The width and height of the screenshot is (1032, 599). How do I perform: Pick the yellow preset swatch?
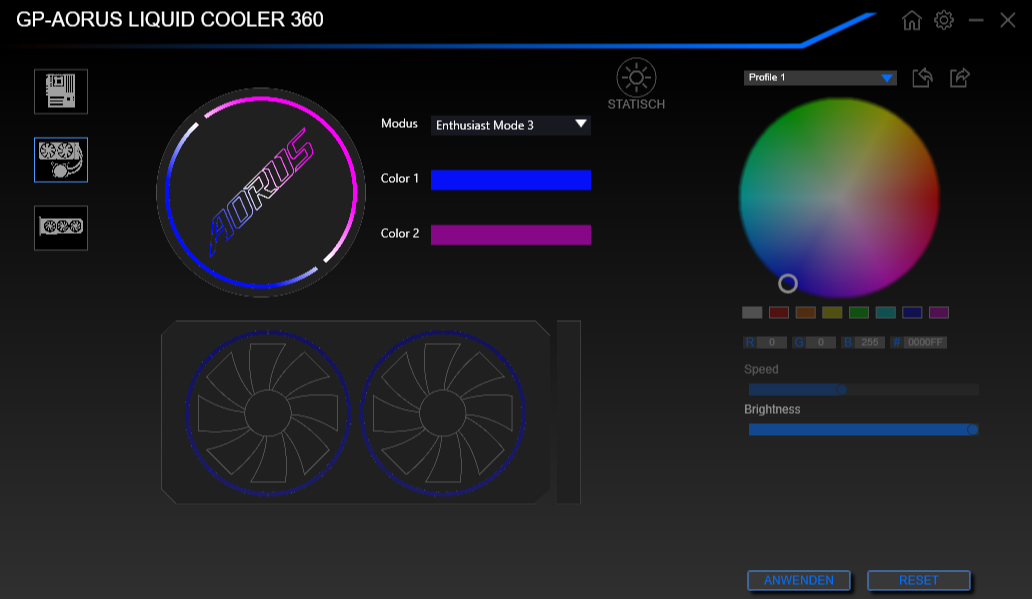click(832, 313)
